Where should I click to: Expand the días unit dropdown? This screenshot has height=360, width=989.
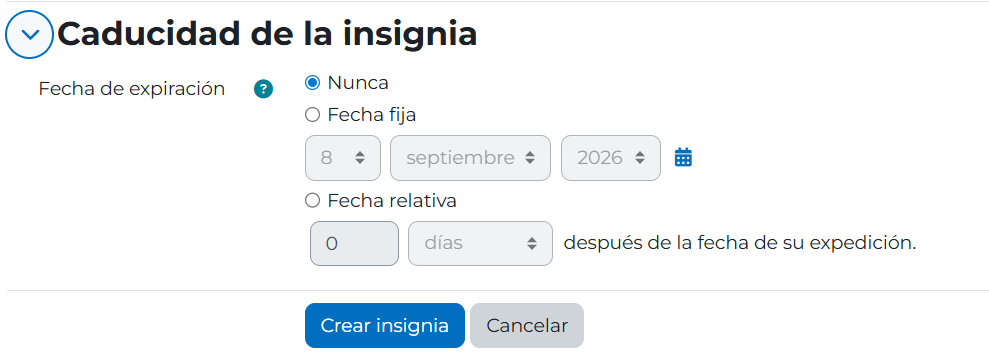click(481, 243)
